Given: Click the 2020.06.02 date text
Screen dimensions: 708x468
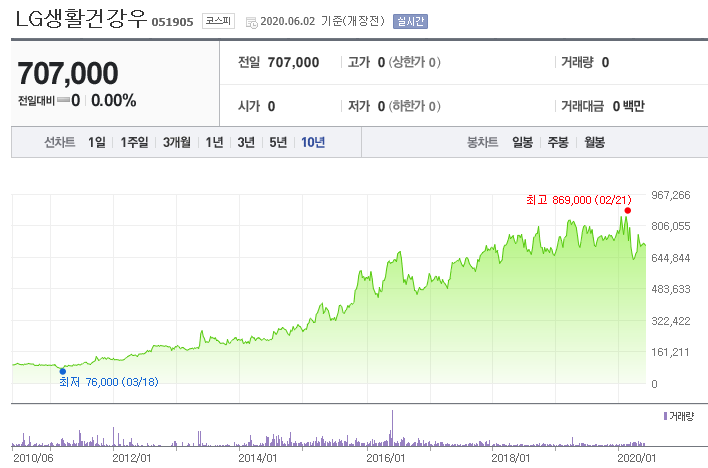Looking at the screenshot, I should pos(288,21).
